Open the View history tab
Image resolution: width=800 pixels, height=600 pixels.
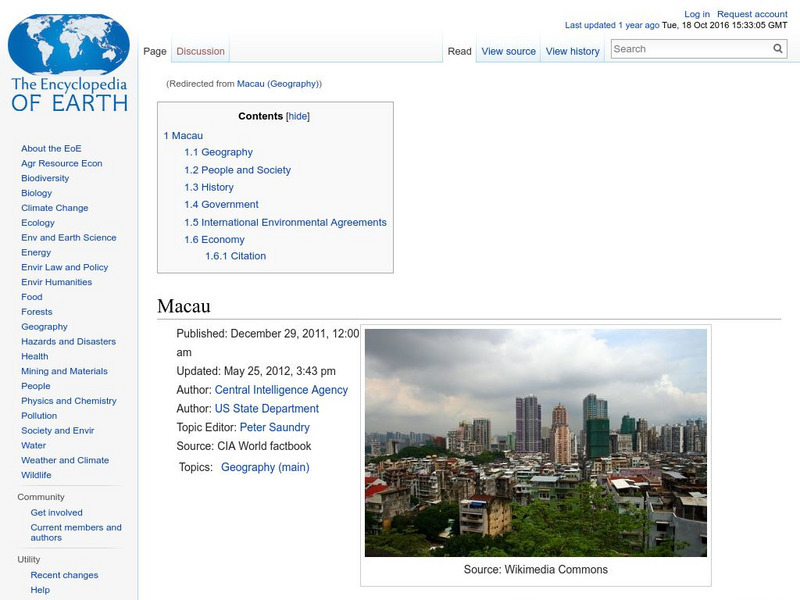(x=573, y=50)
